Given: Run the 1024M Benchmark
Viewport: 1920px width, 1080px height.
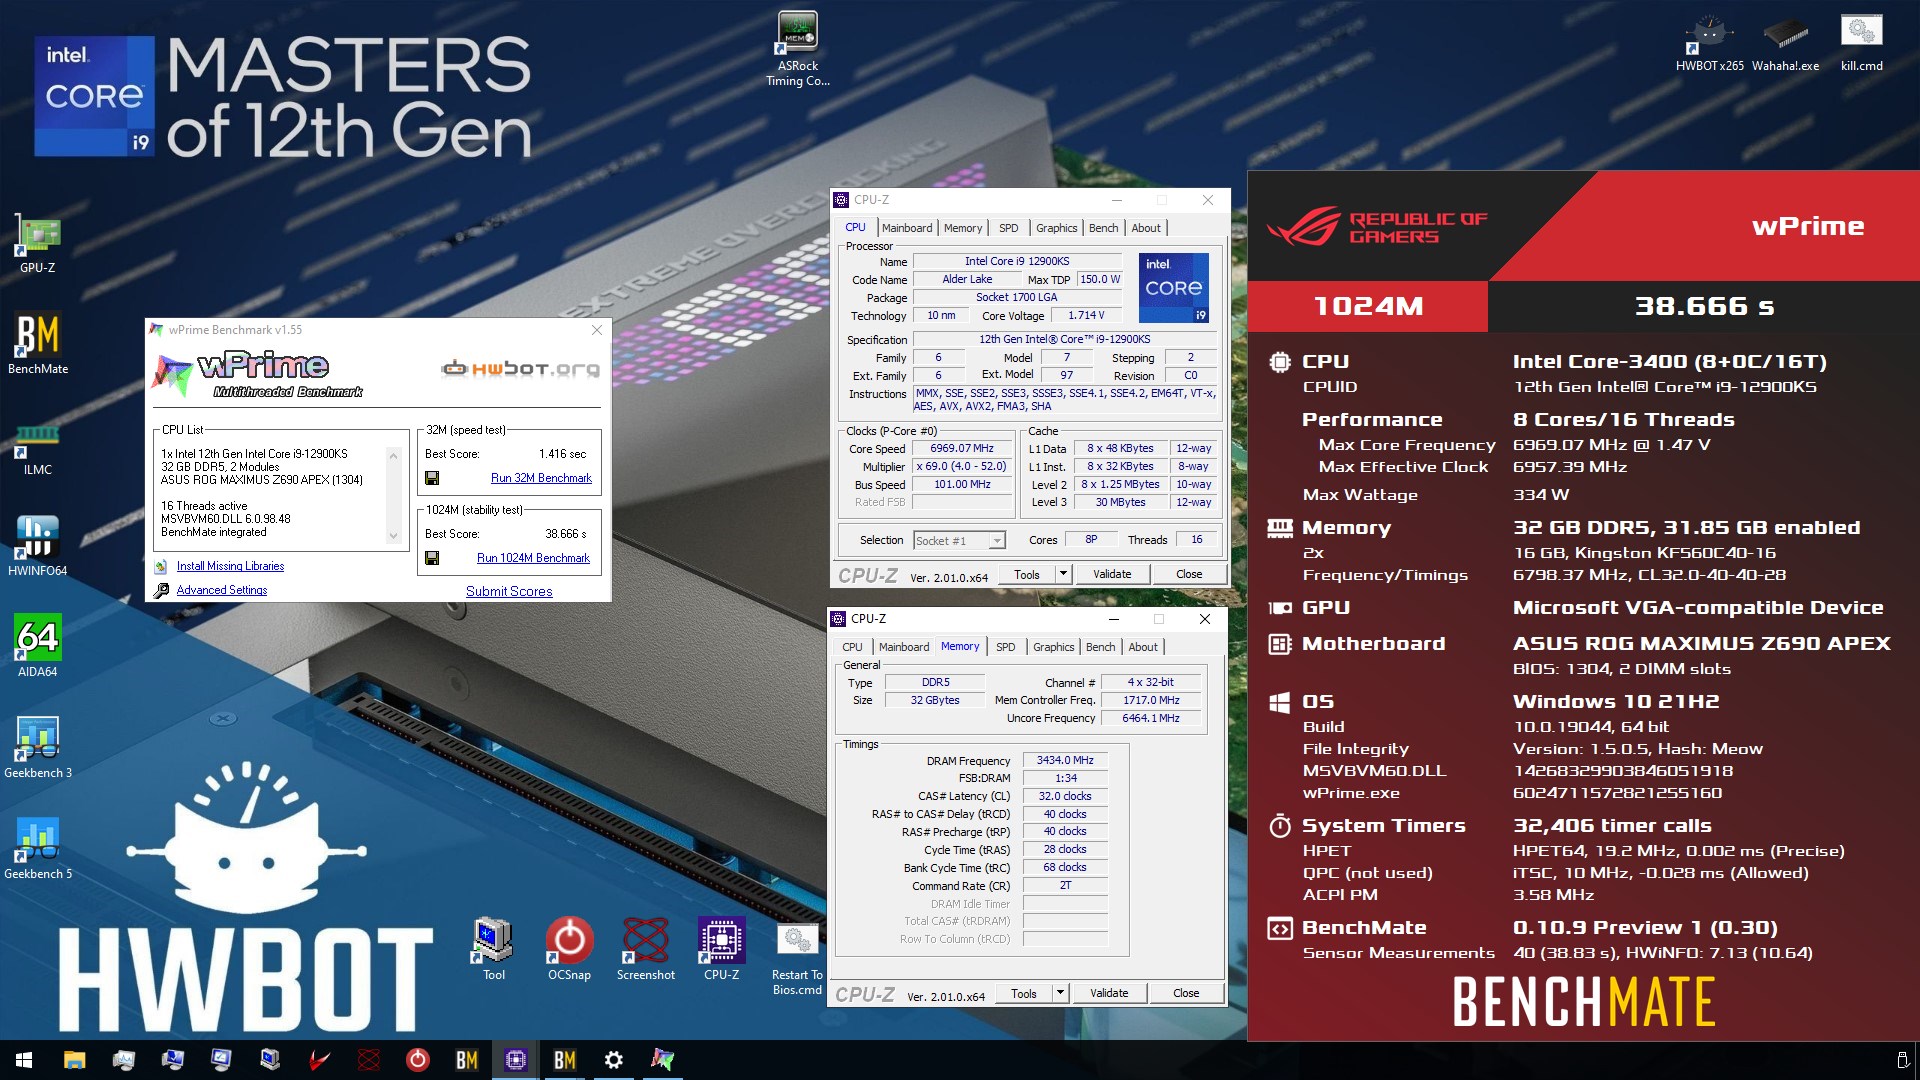Looking at the screenshot, I should [533, 558].
